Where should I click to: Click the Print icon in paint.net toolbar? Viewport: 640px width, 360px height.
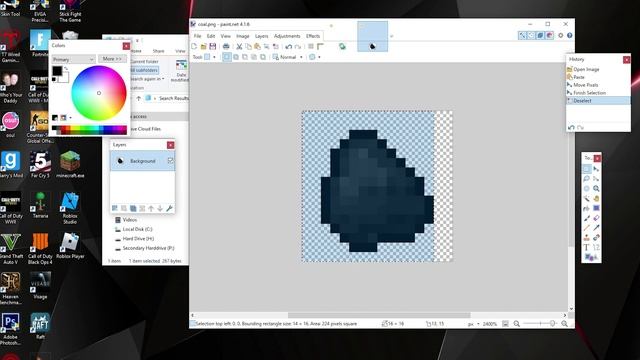point(226,47)
